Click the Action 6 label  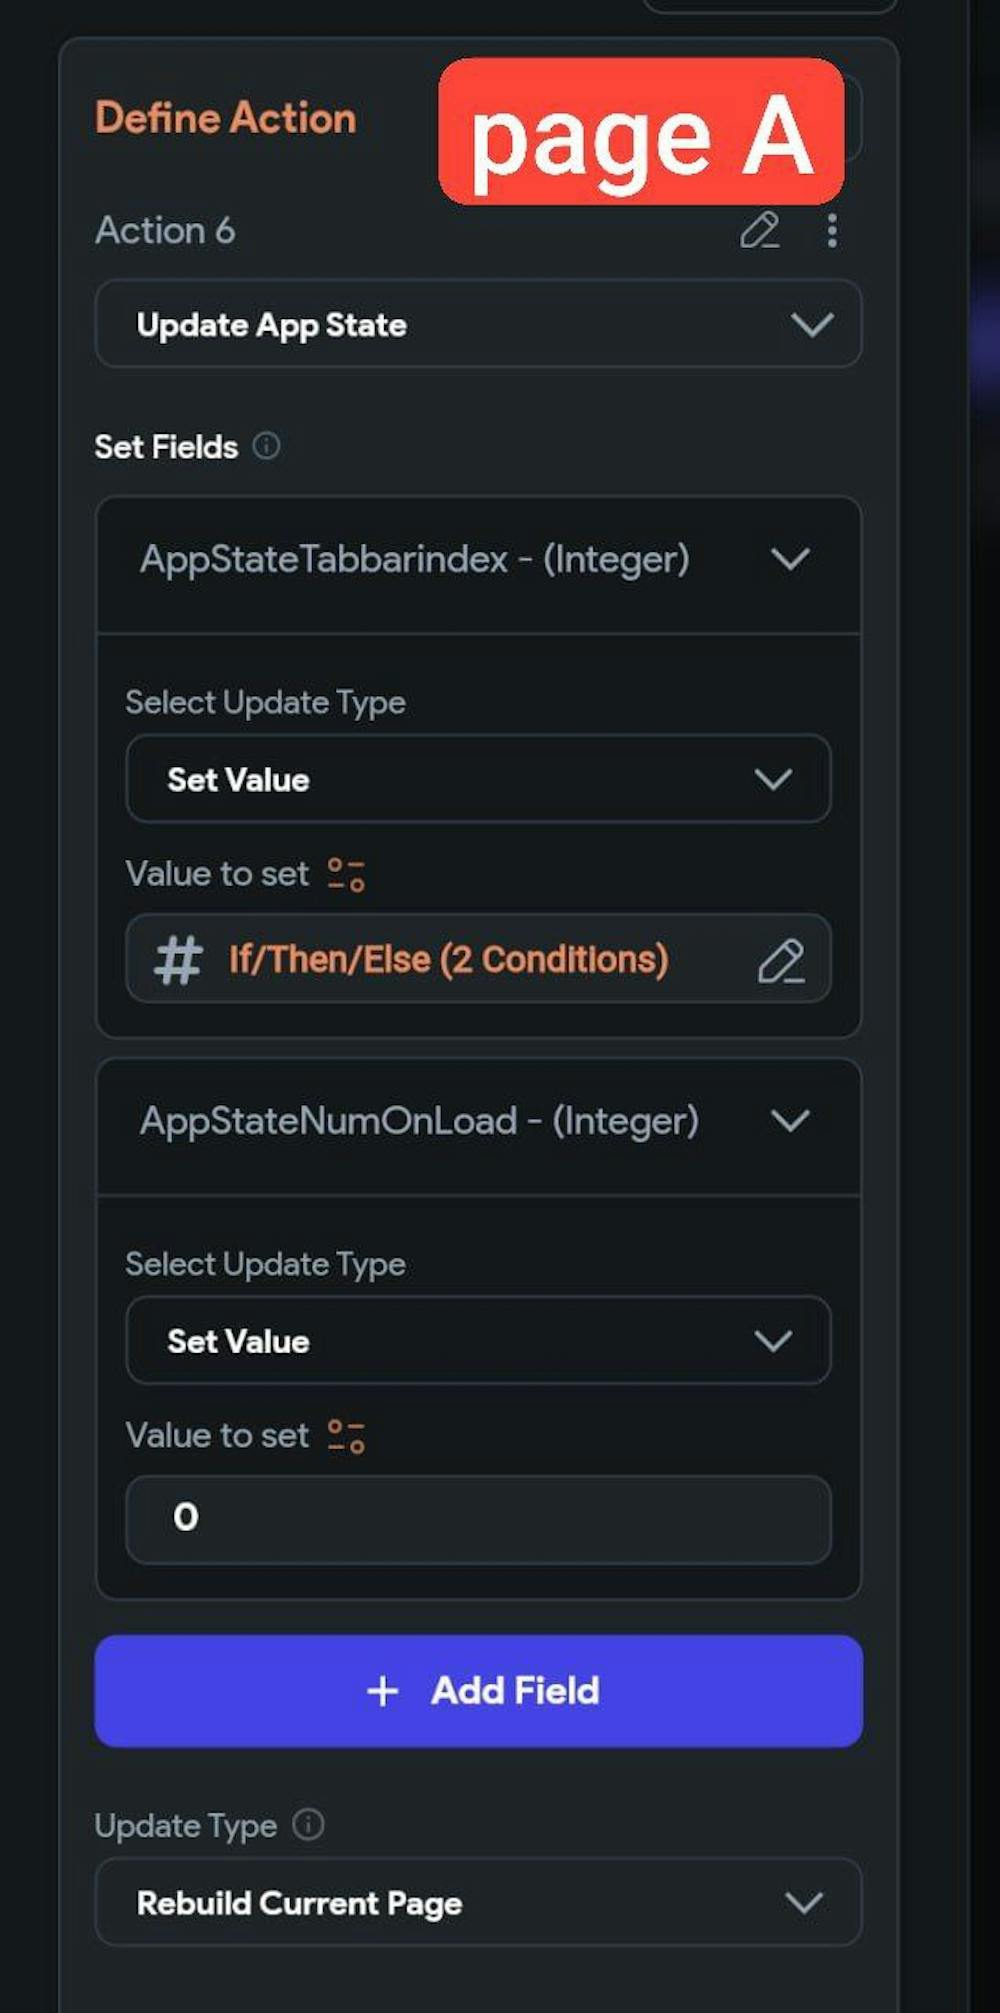coord(165,231)
